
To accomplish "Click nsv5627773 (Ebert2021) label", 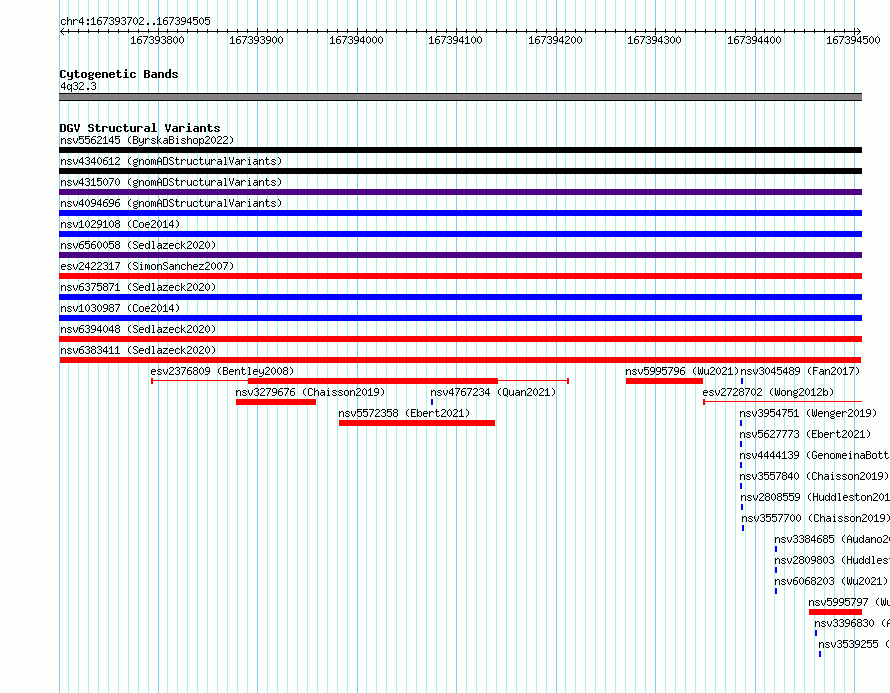I will coord(805,434).
